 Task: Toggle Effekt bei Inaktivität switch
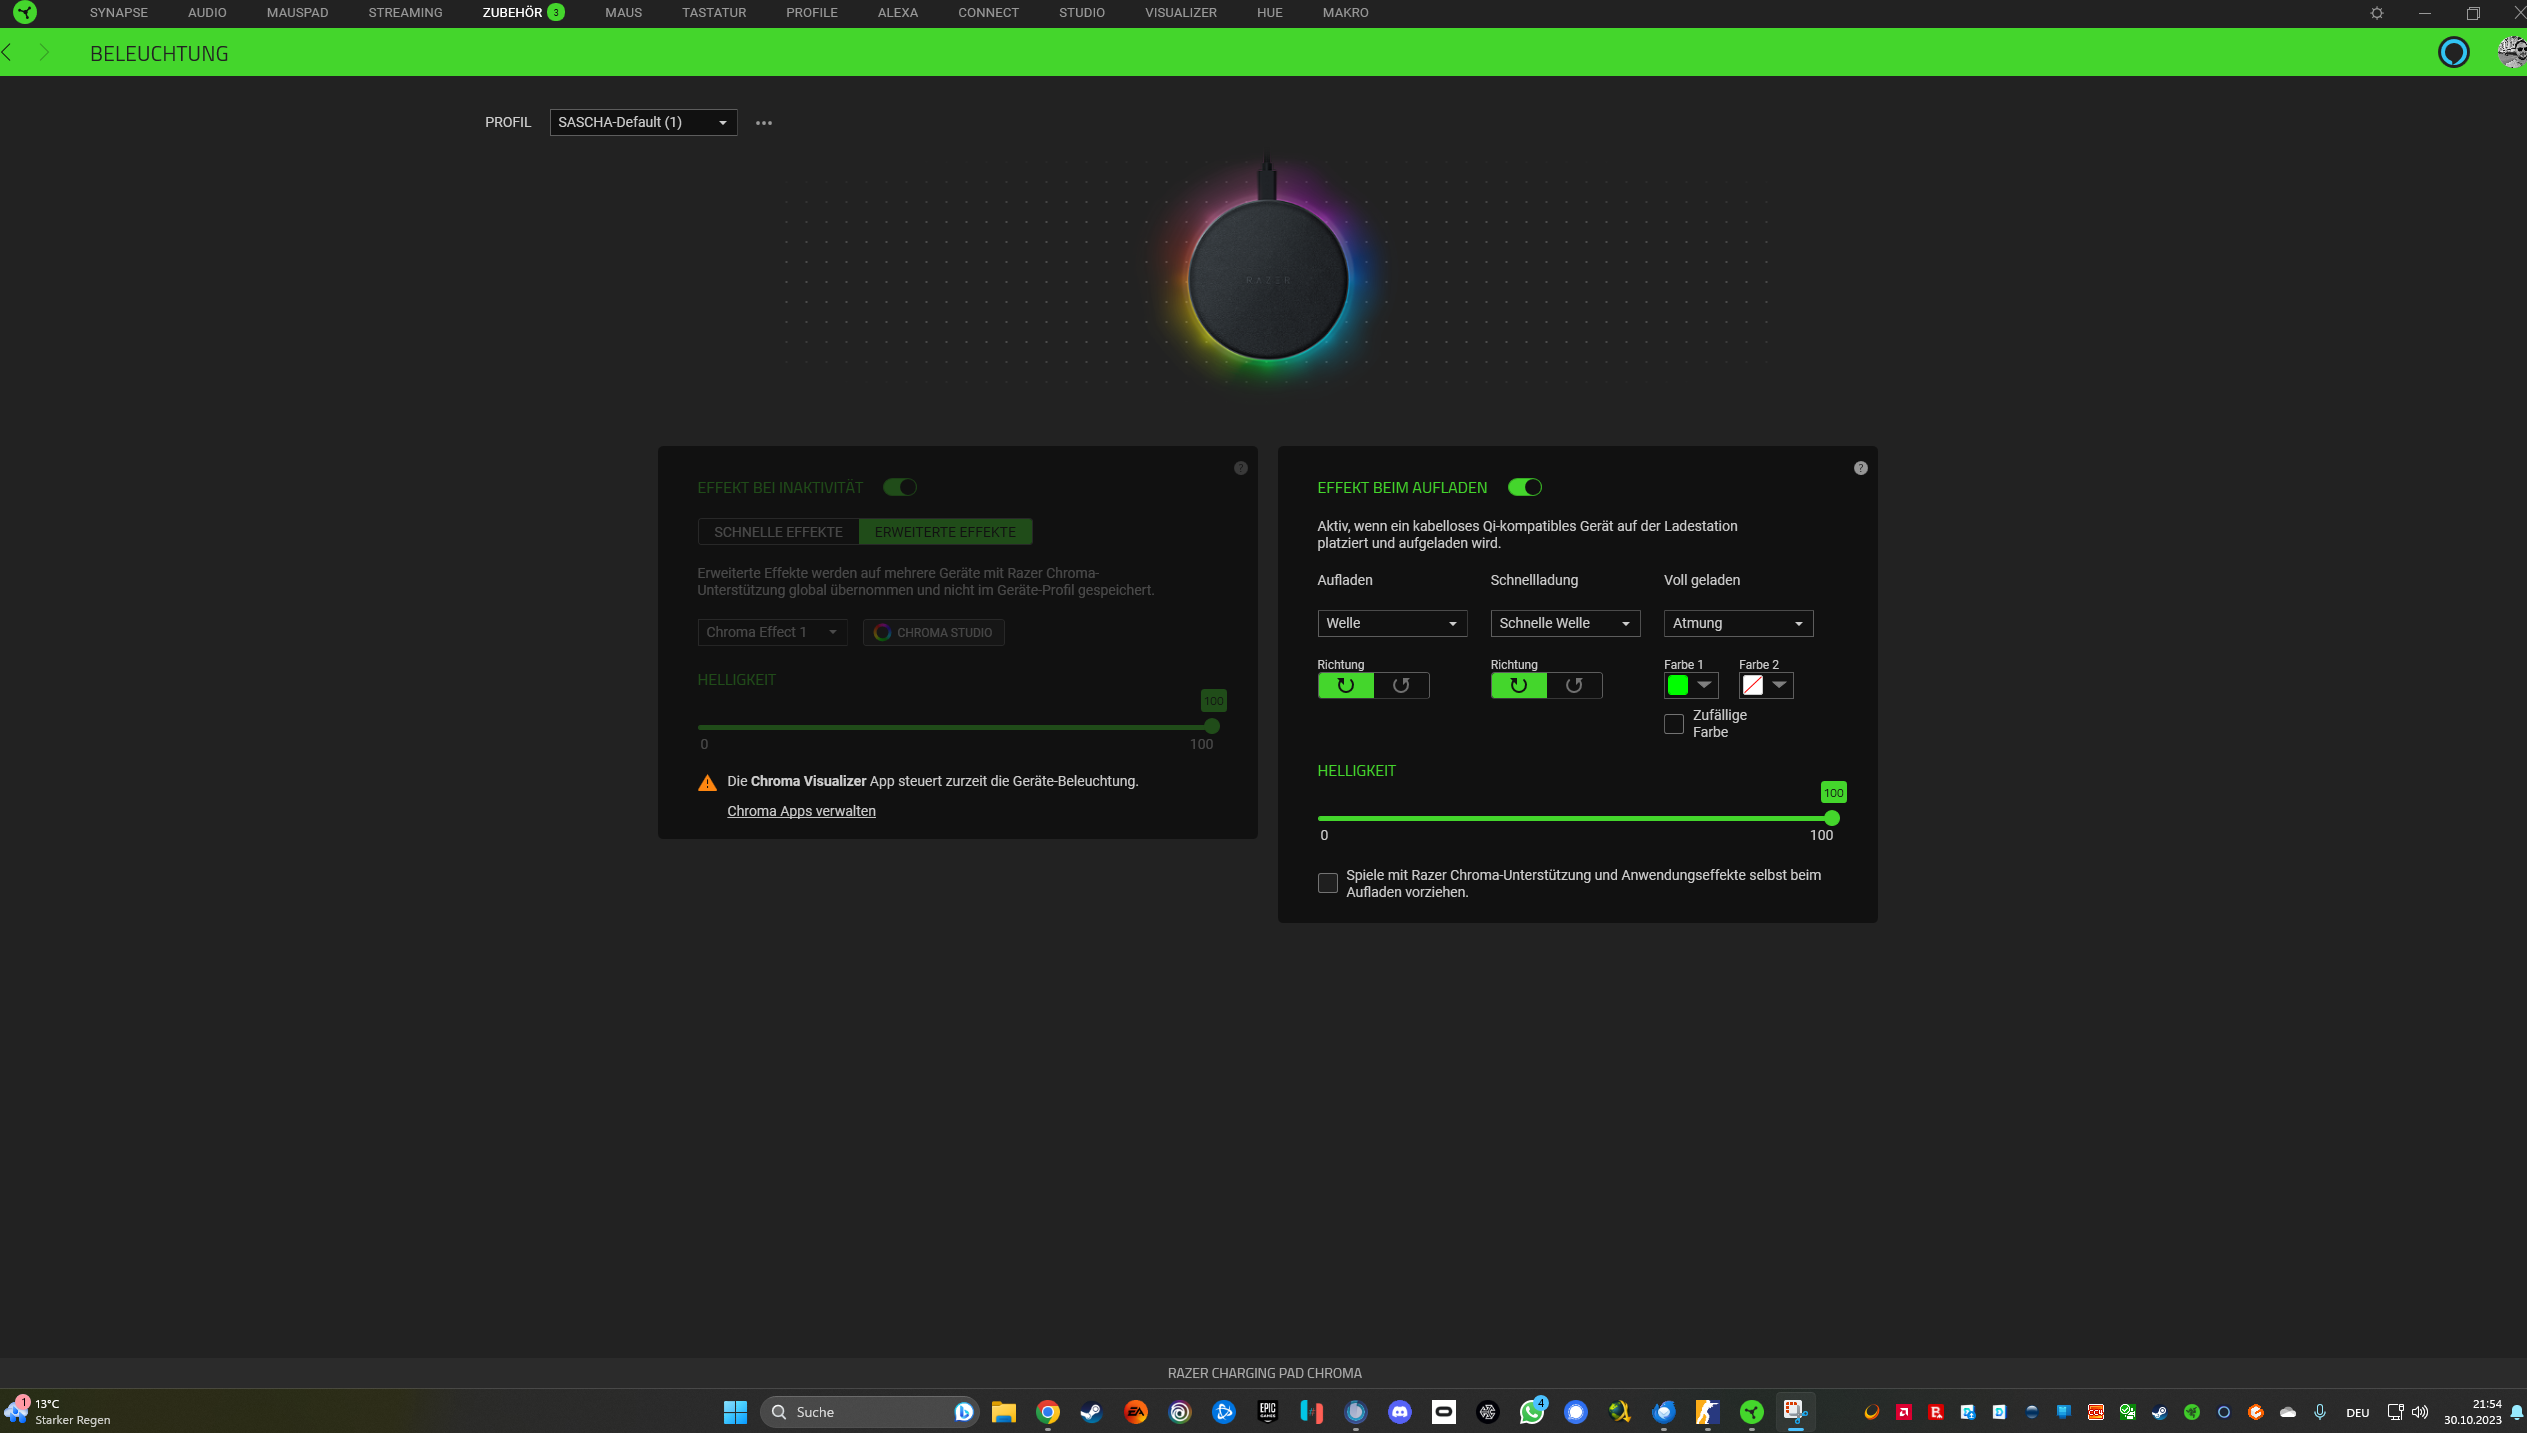pos(899,487)
